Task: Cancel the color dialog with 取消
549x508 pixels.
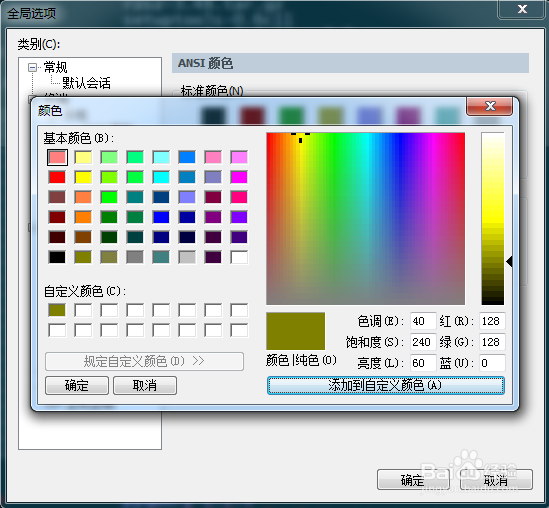Action: 145,385
